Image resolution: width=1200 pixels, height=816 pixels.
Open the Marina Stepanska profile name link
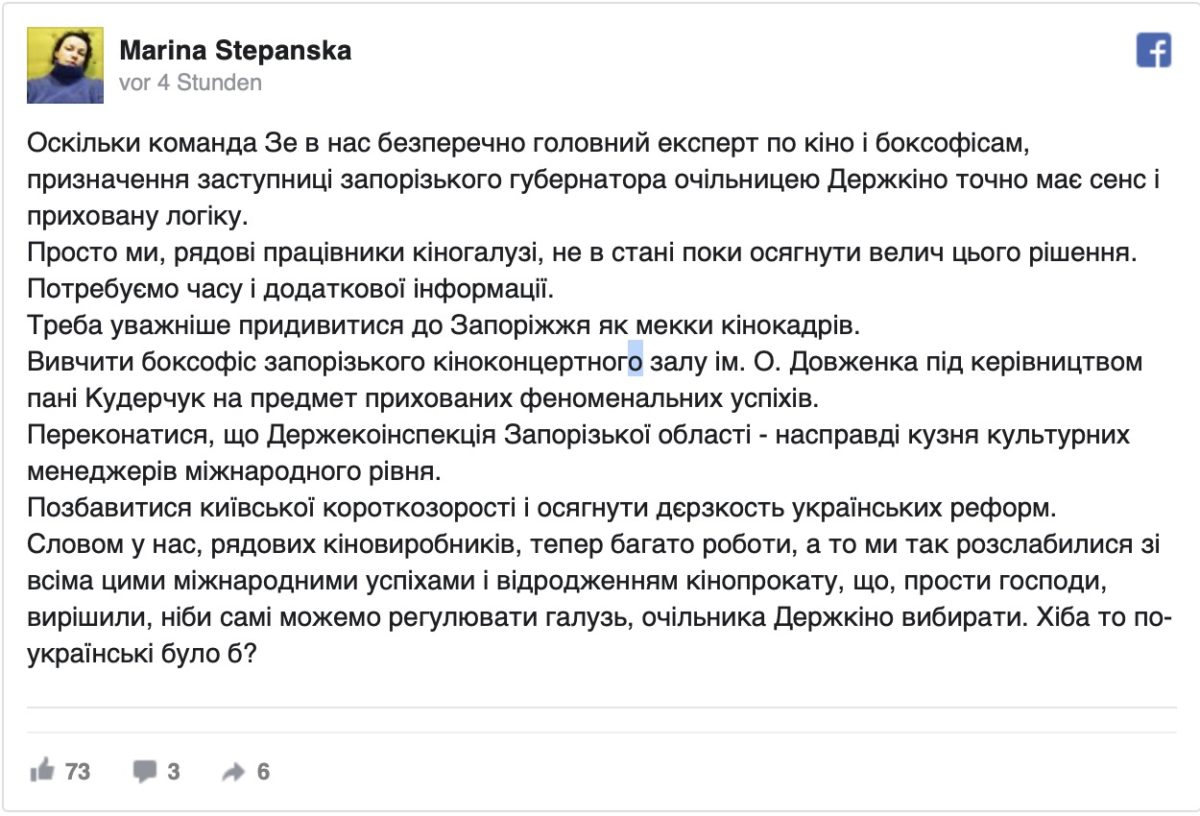[235, 50]
